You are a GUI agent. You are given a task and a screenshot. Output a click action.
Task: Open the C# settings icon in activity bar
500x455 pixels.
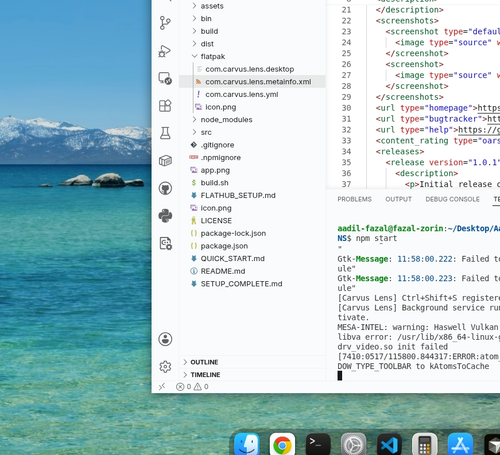[x=165, y=243]
